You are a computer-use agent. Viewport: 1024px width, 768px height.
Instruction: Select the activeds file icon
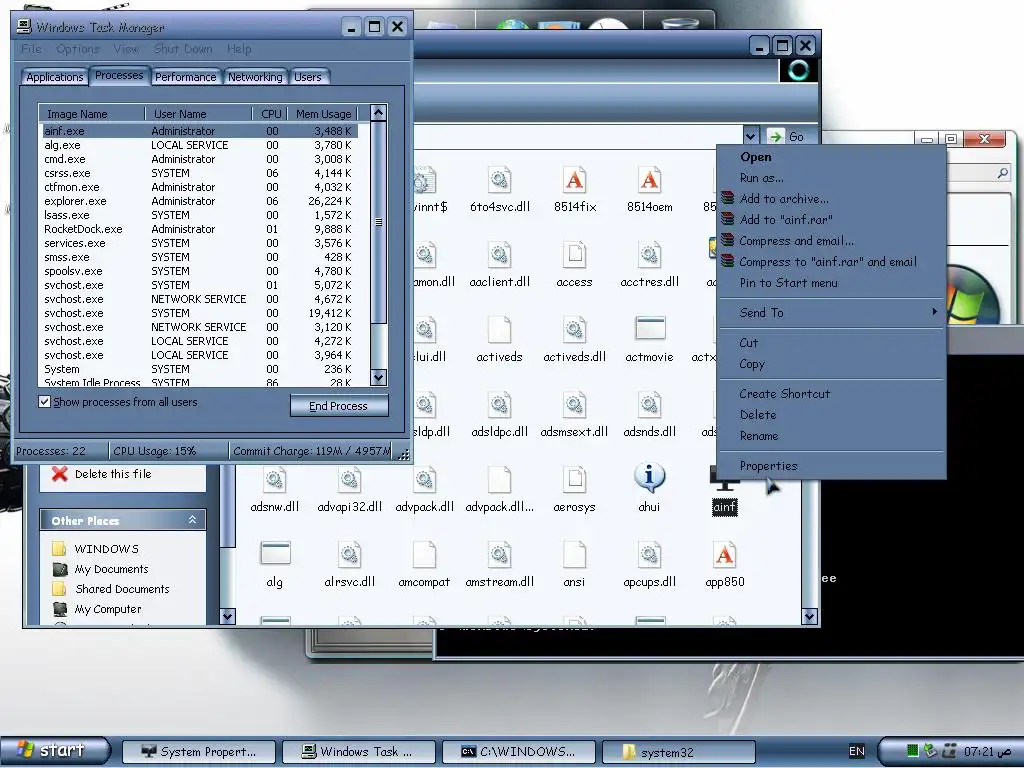point(500,330)
